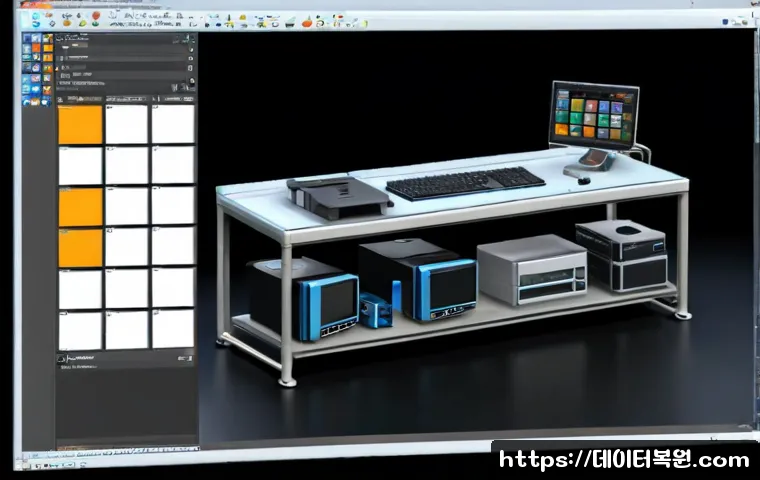
Task: Select the silver server box on lower shelf
Action: [x=532, y=269]
